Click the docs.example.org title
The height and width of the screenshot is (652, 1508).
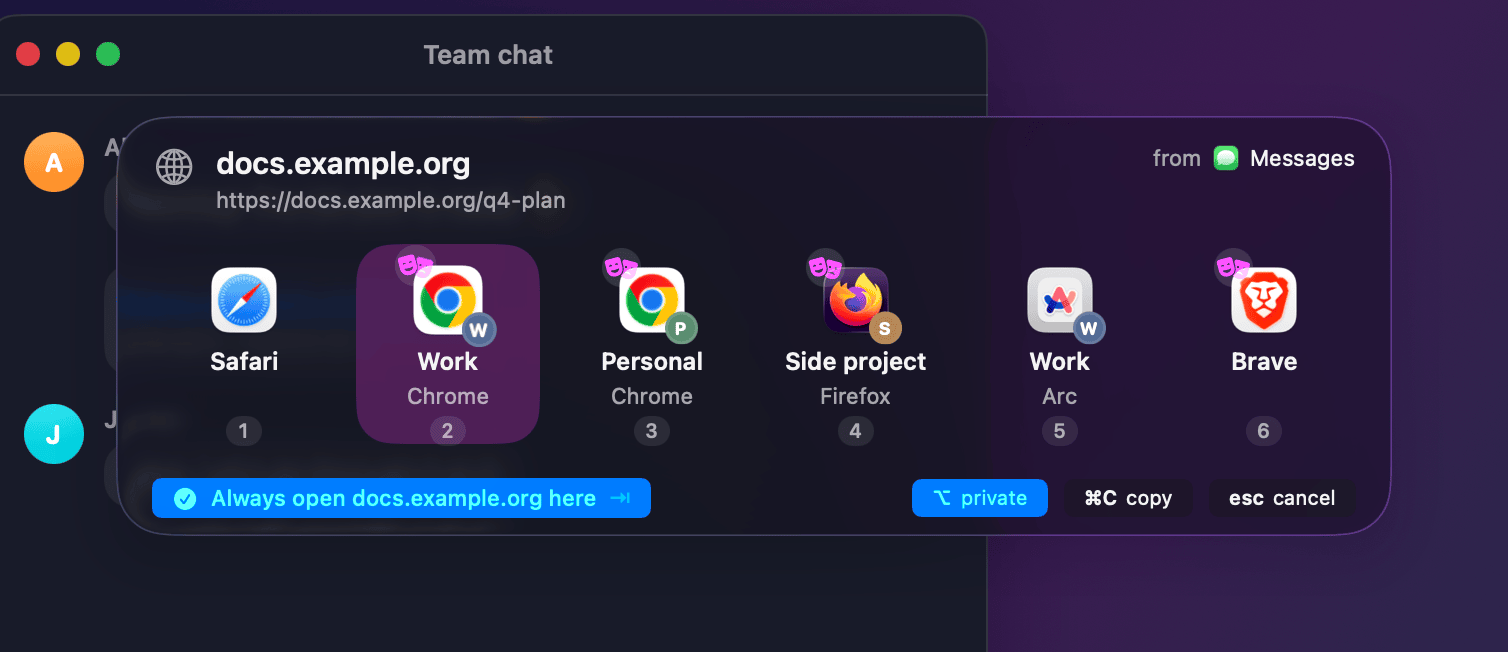pos(343,164)
